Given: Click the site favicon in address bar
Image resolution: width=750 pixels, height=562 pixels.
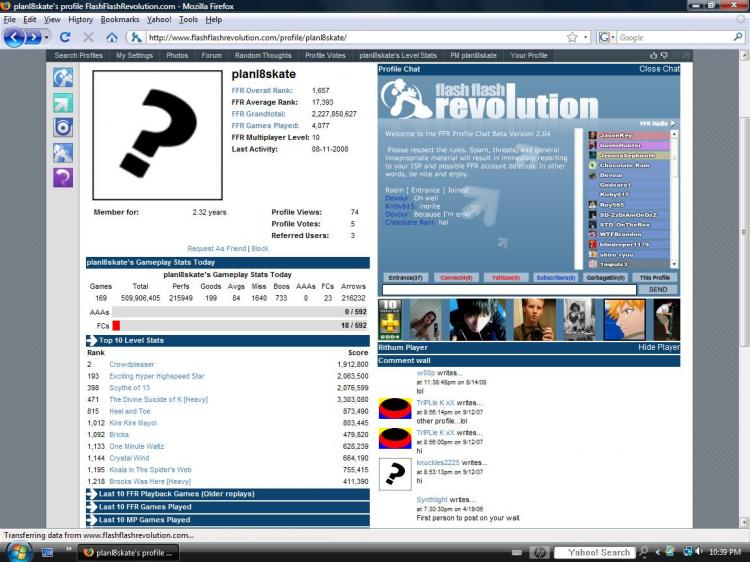Looking at the screenshot, I should click(x=136, y=37).
